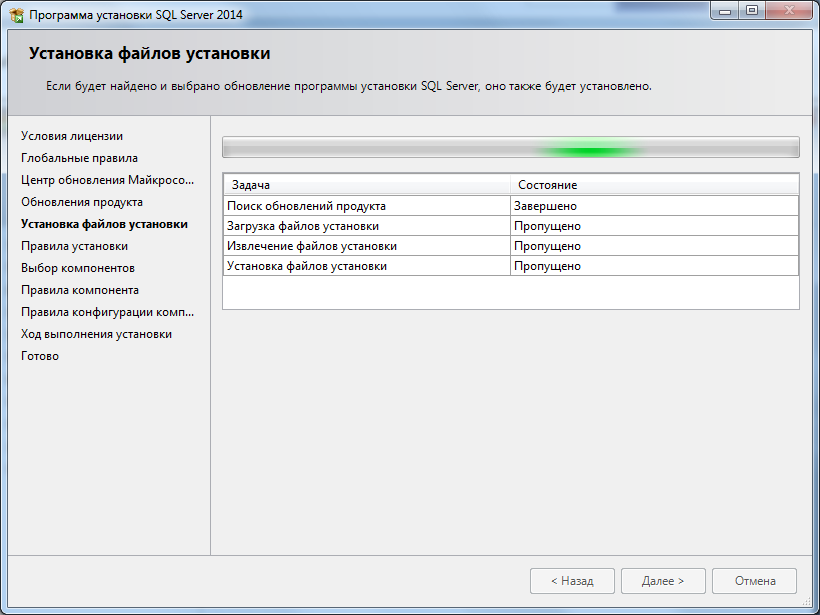Click the Задача column header
Viewport: 820px width, 615px height.
click(367, 185)
